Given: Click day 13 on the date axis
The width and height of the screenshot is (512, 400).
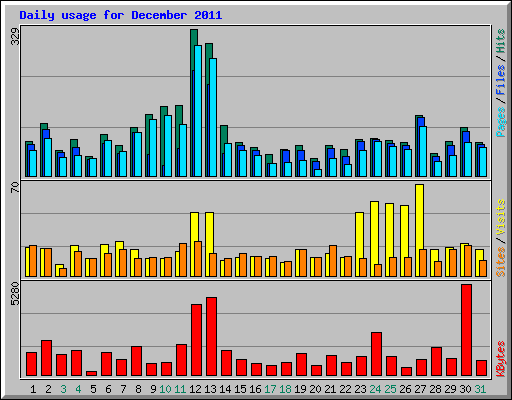Looking at the screenshot, I should (x=210, y=389).
